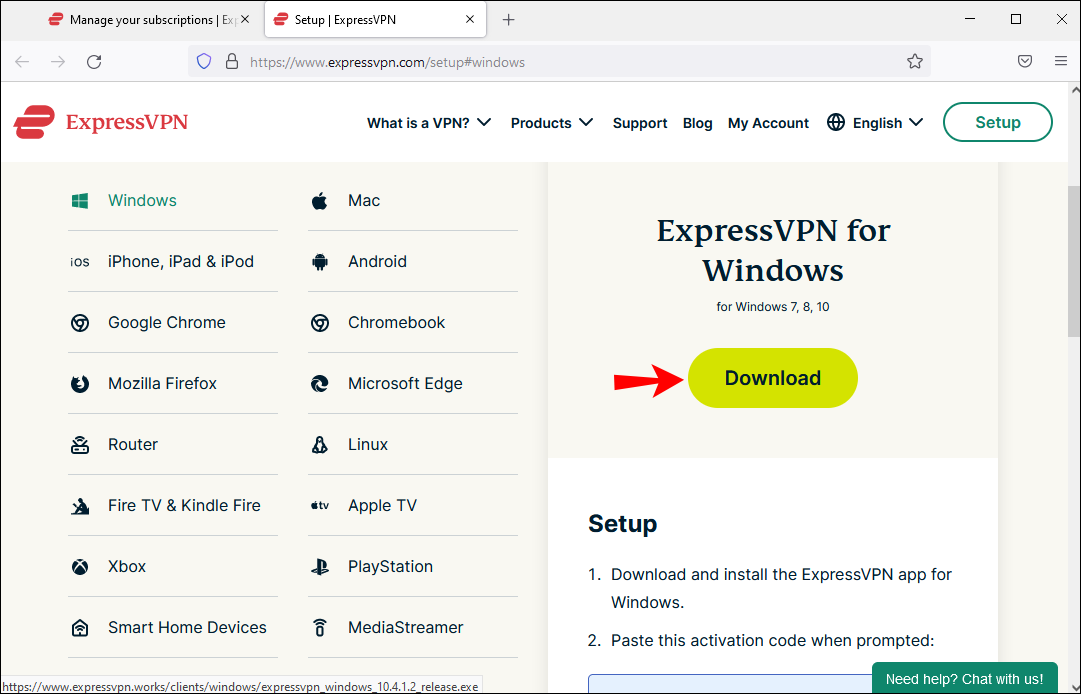Select the Linux penguin icon

320,445
